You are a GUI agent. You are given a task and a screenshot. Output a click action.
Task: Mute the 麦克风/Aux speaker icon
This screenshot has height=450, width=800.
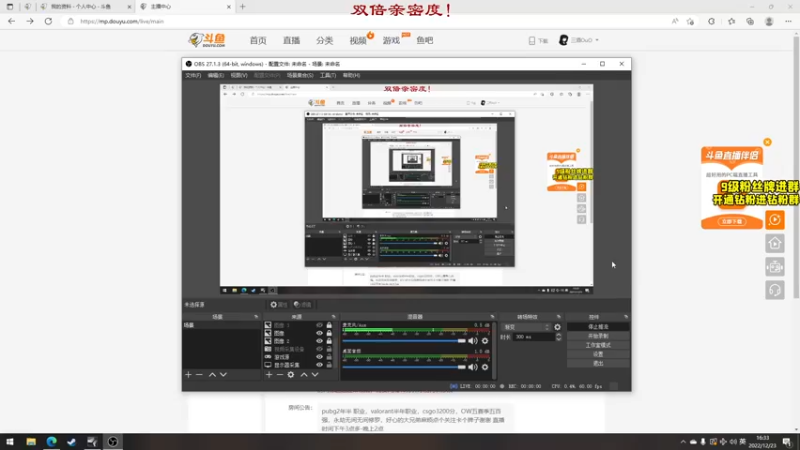click(473, 341)
